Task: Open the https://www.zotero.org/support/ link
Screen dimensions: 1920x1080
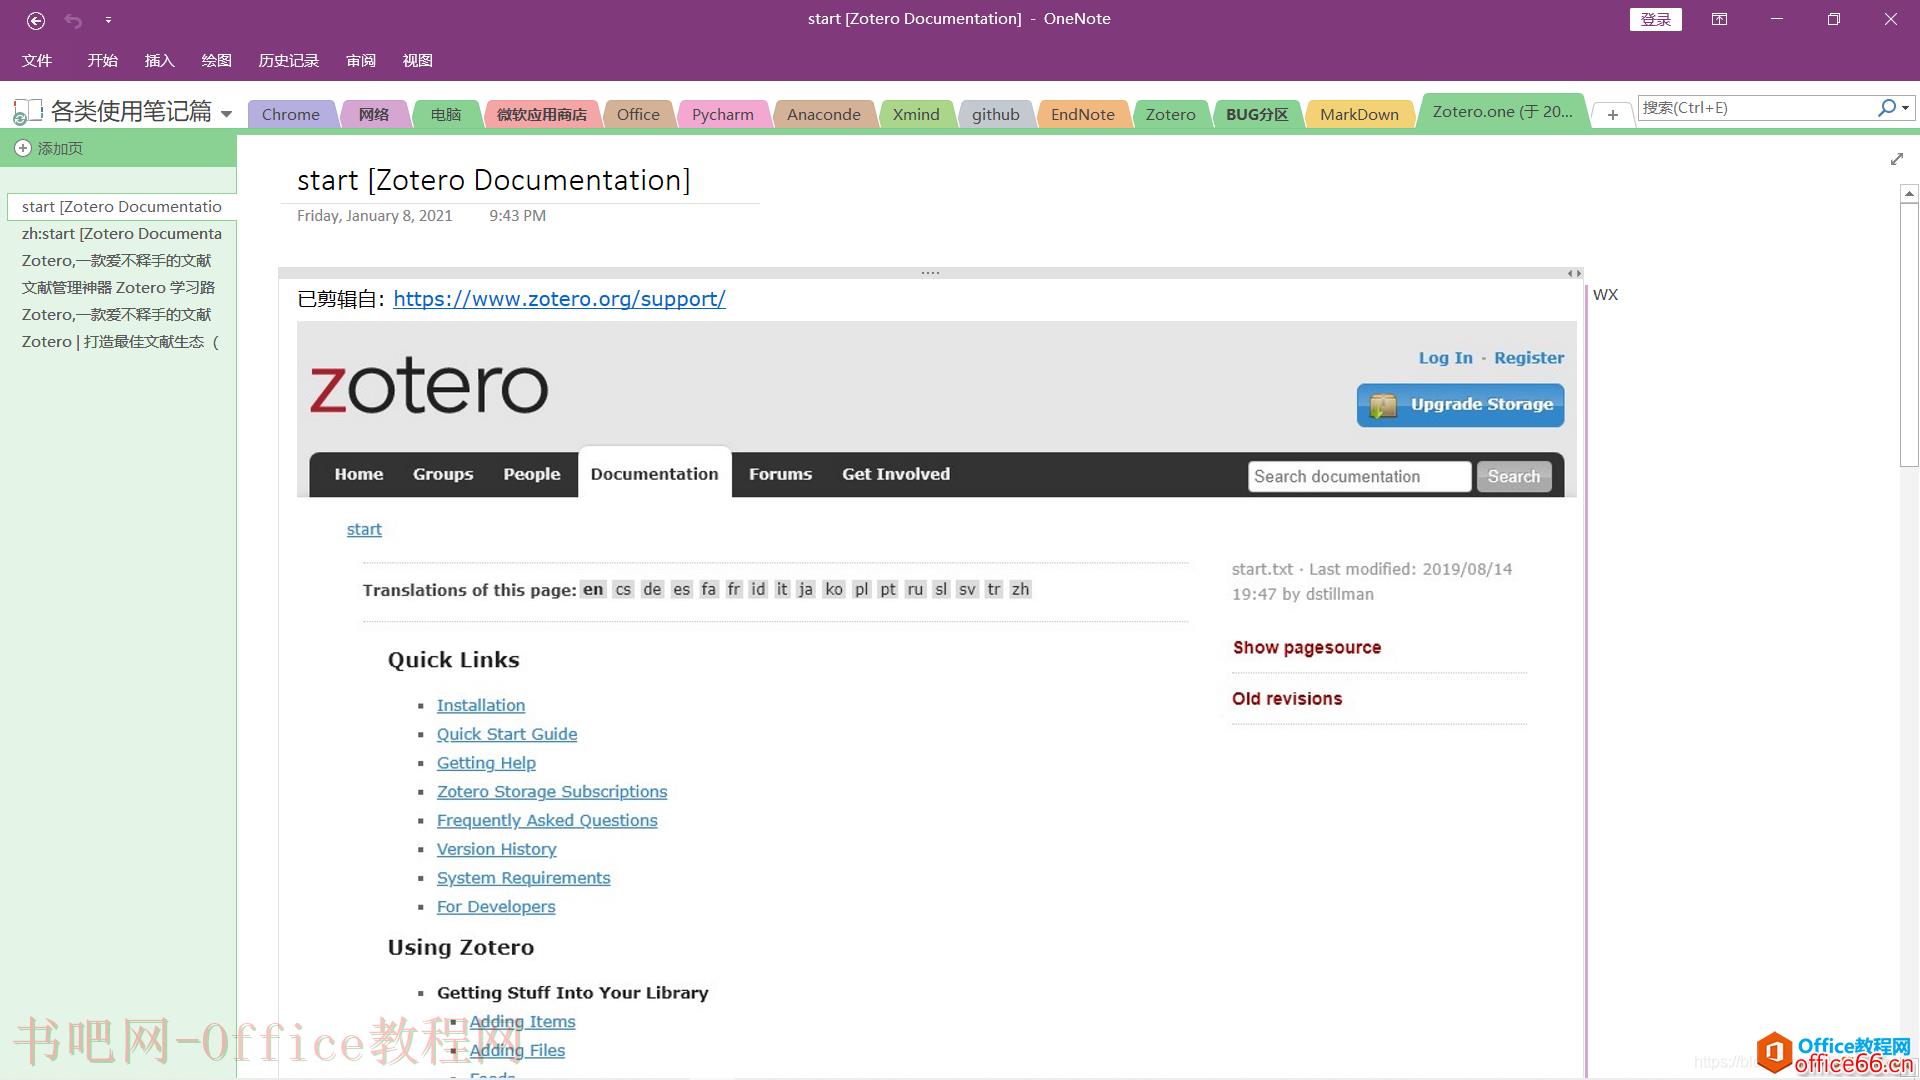Action: click(559, 298)
